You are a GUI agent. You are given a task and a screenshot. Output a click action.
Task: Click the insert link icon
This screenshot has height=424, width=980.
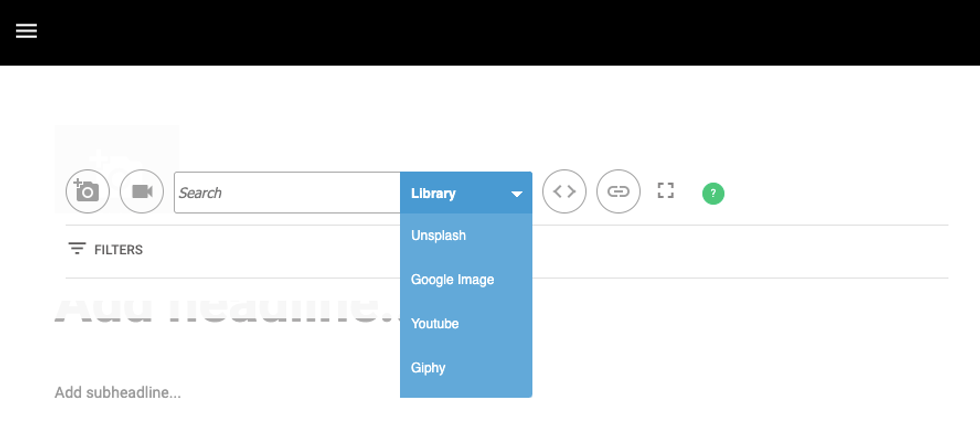pyautogui.click(x=618, y=191)
